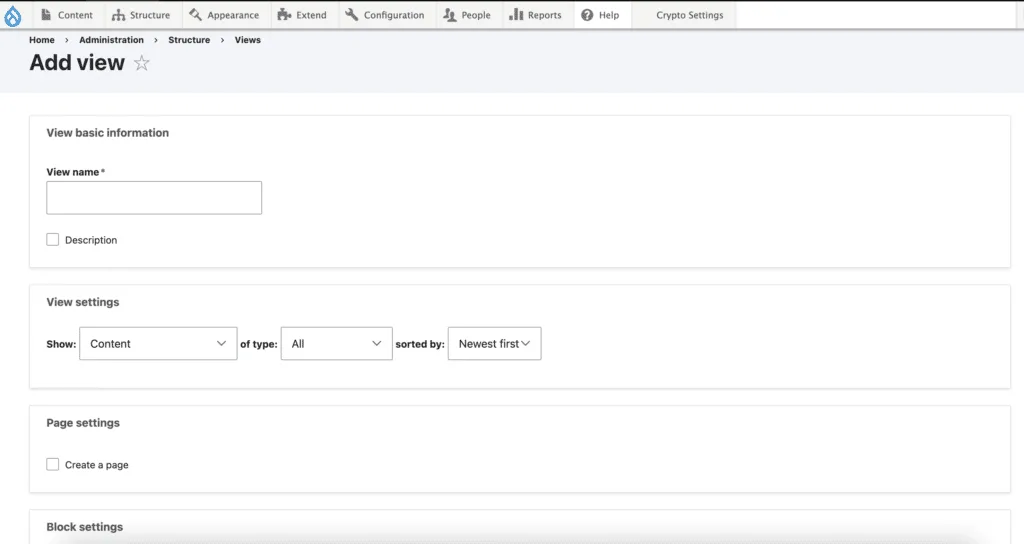Click the Drupal logo icon

tap(12, 16)
